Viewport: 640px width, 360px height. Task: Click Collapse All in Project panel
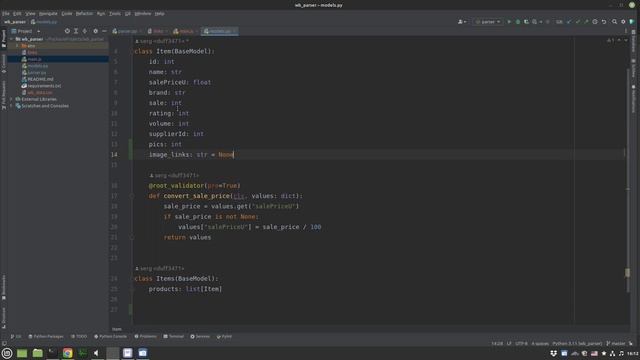pos(85,31)
